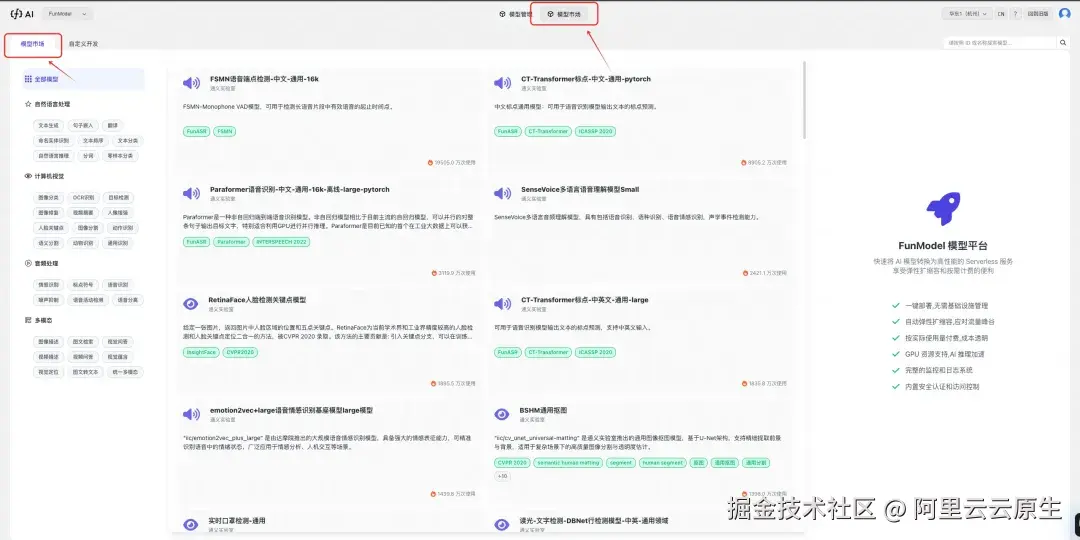Click the search magnifier icon

[x=1063, y=43]
